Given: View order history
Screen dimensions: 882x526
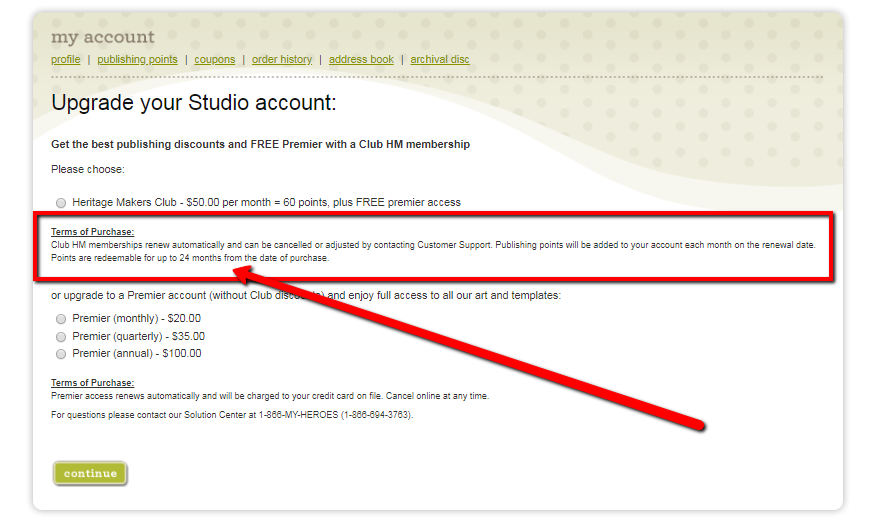Looking at the screenshot, I should (x=282, y=60).
